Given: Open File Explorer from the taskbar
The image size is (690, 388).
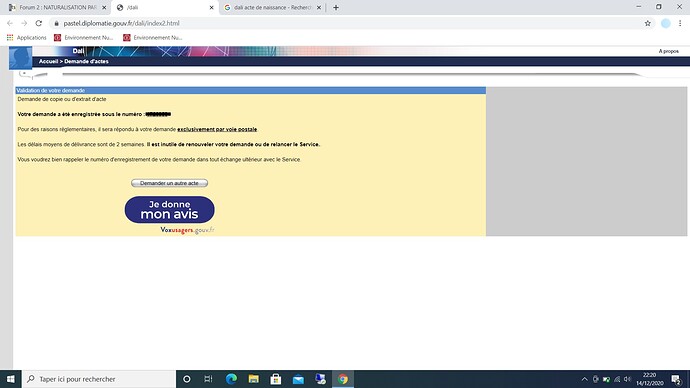Looking at the screenshot, I should click(x=253, y=379).
